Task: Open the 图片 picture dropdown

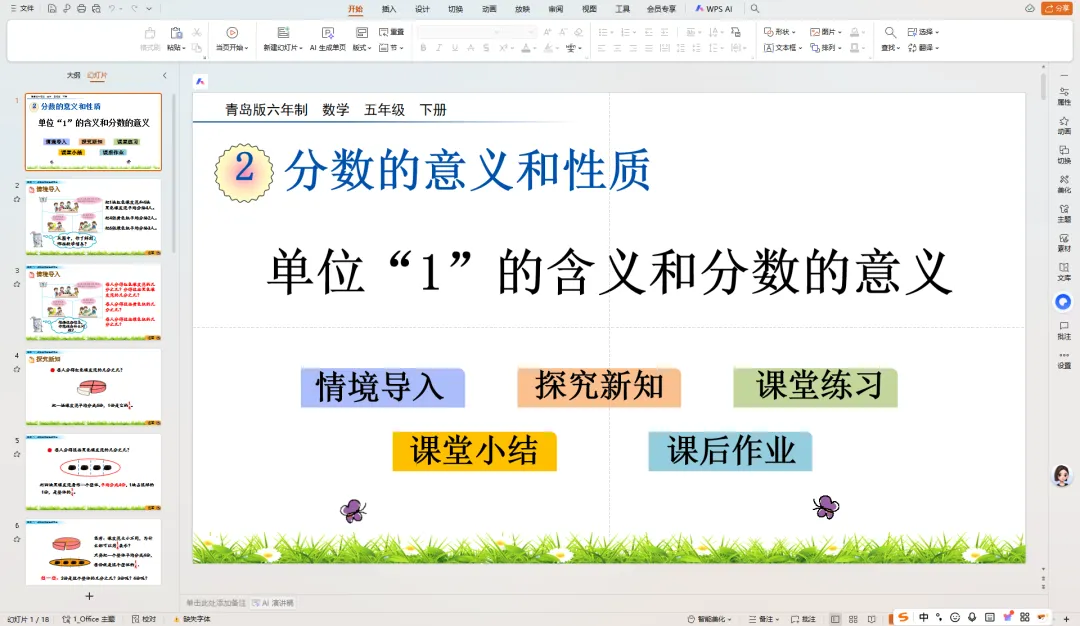Action: (826, 32)
